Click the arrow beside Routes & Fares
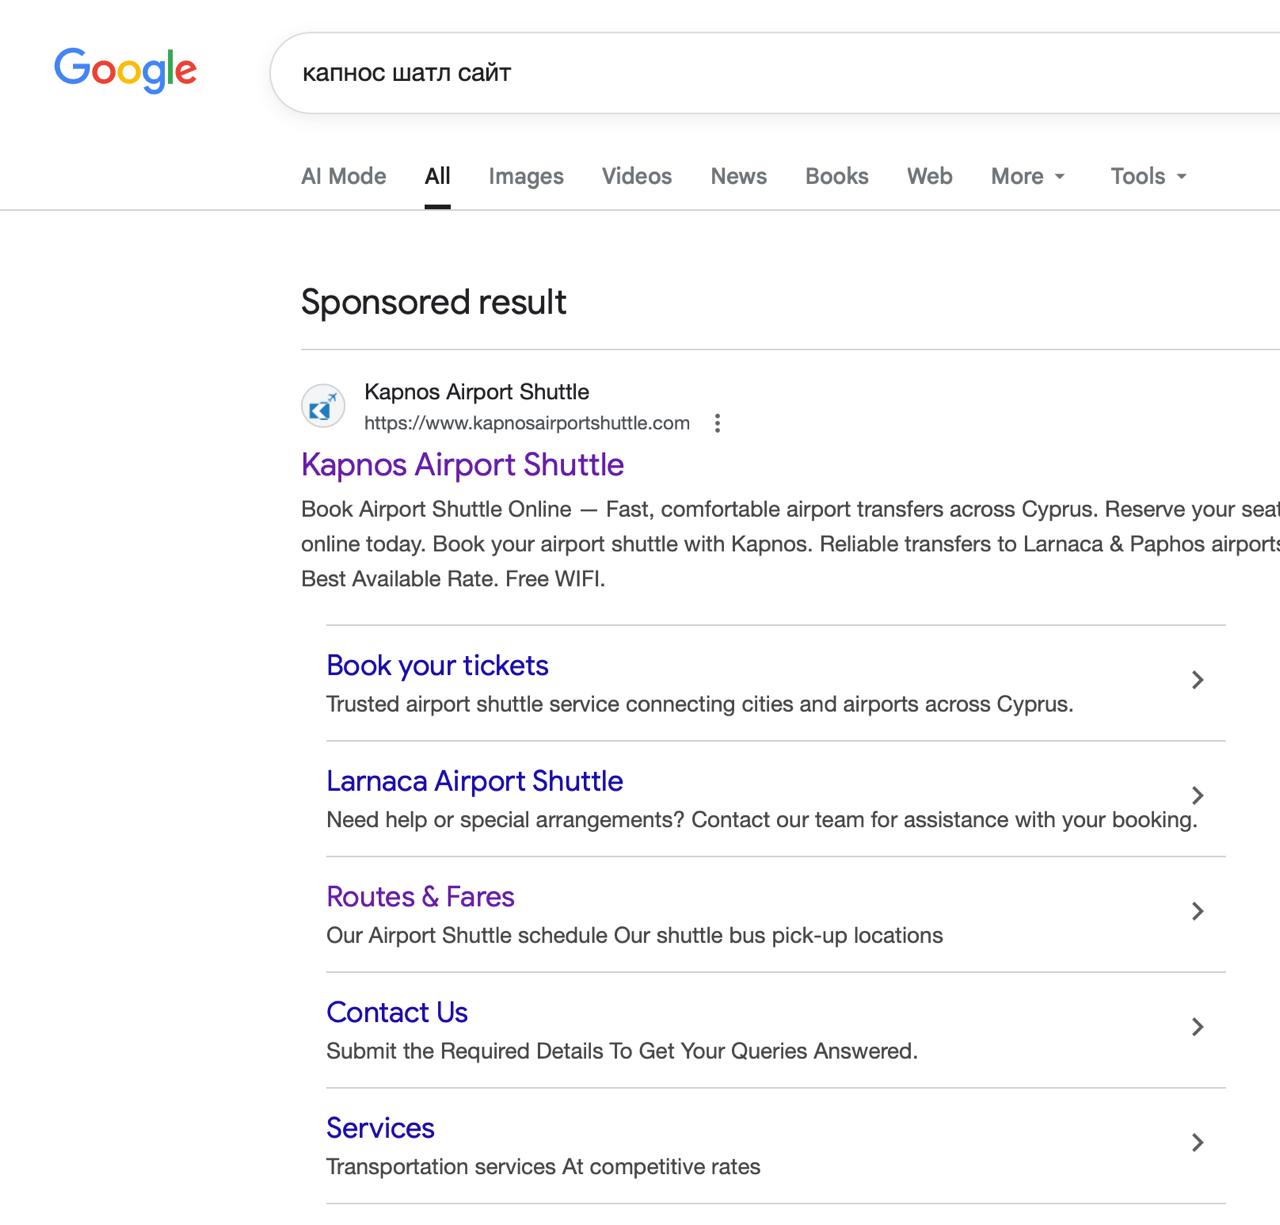 coord(1197,912)
